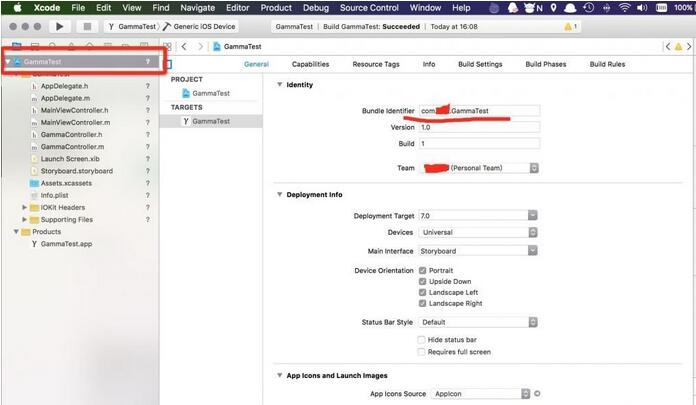696x405 pixels.
Task: Click the QQ penguin menu bar icon
Action: [x=513, y=8]
